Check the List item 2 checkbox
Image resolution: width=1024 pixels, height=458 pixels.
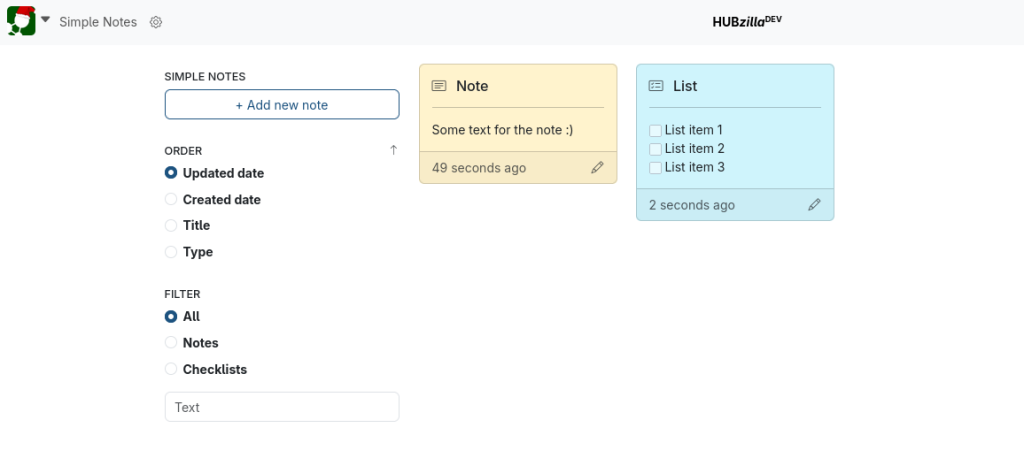(655, 149)
